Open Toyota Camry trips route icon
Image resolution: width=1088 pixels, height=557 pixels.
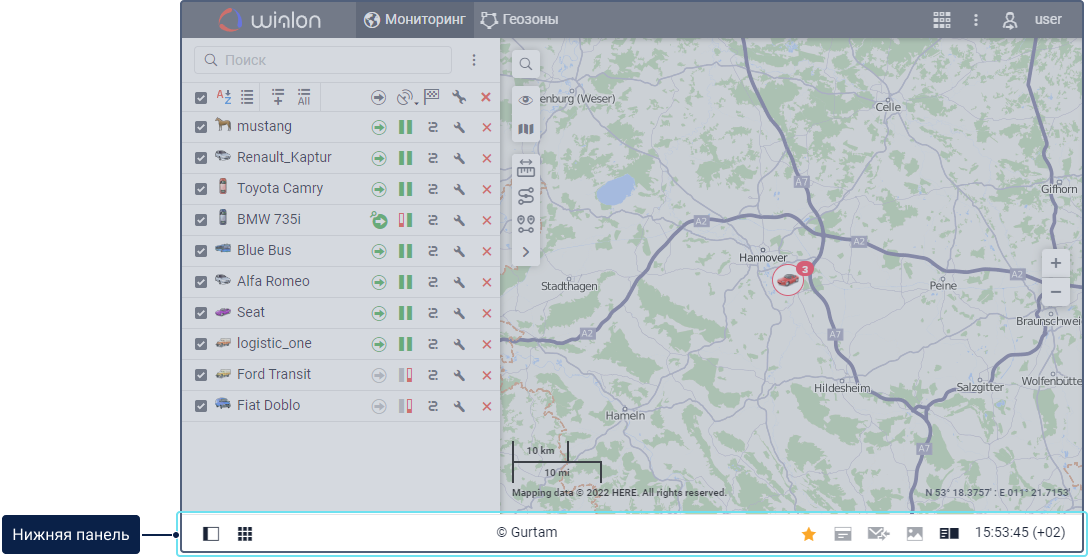tap(432, 189)
